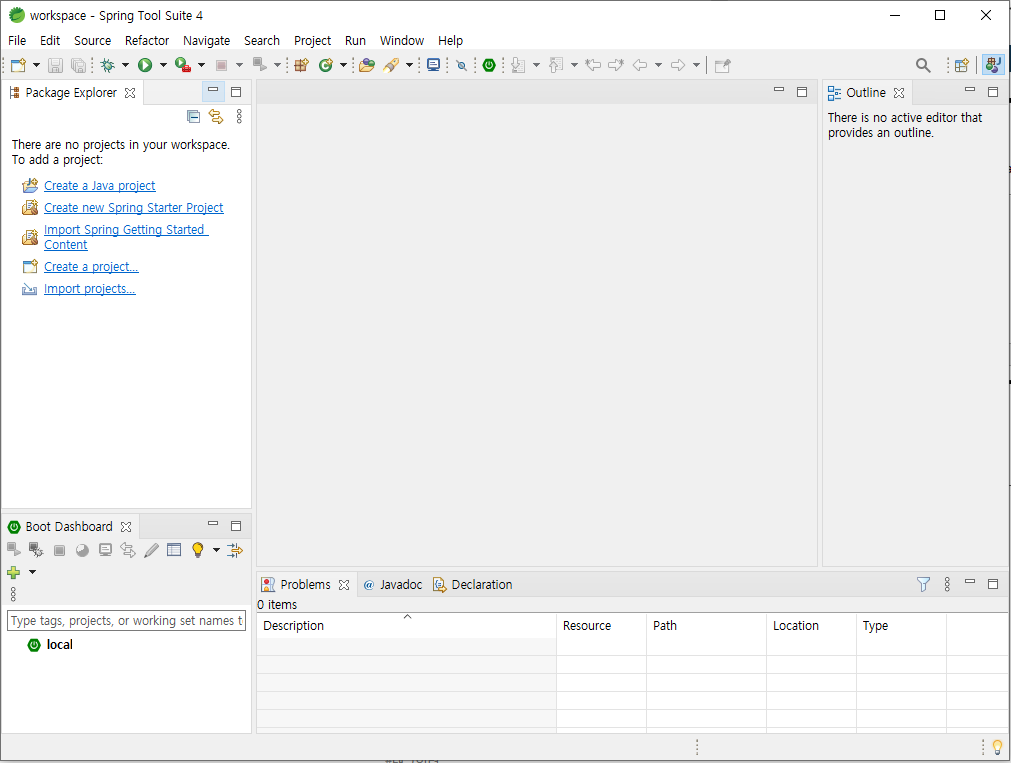Collapse All in Package Explorer
Screen dimensions: 1011x763
point(193,116)
